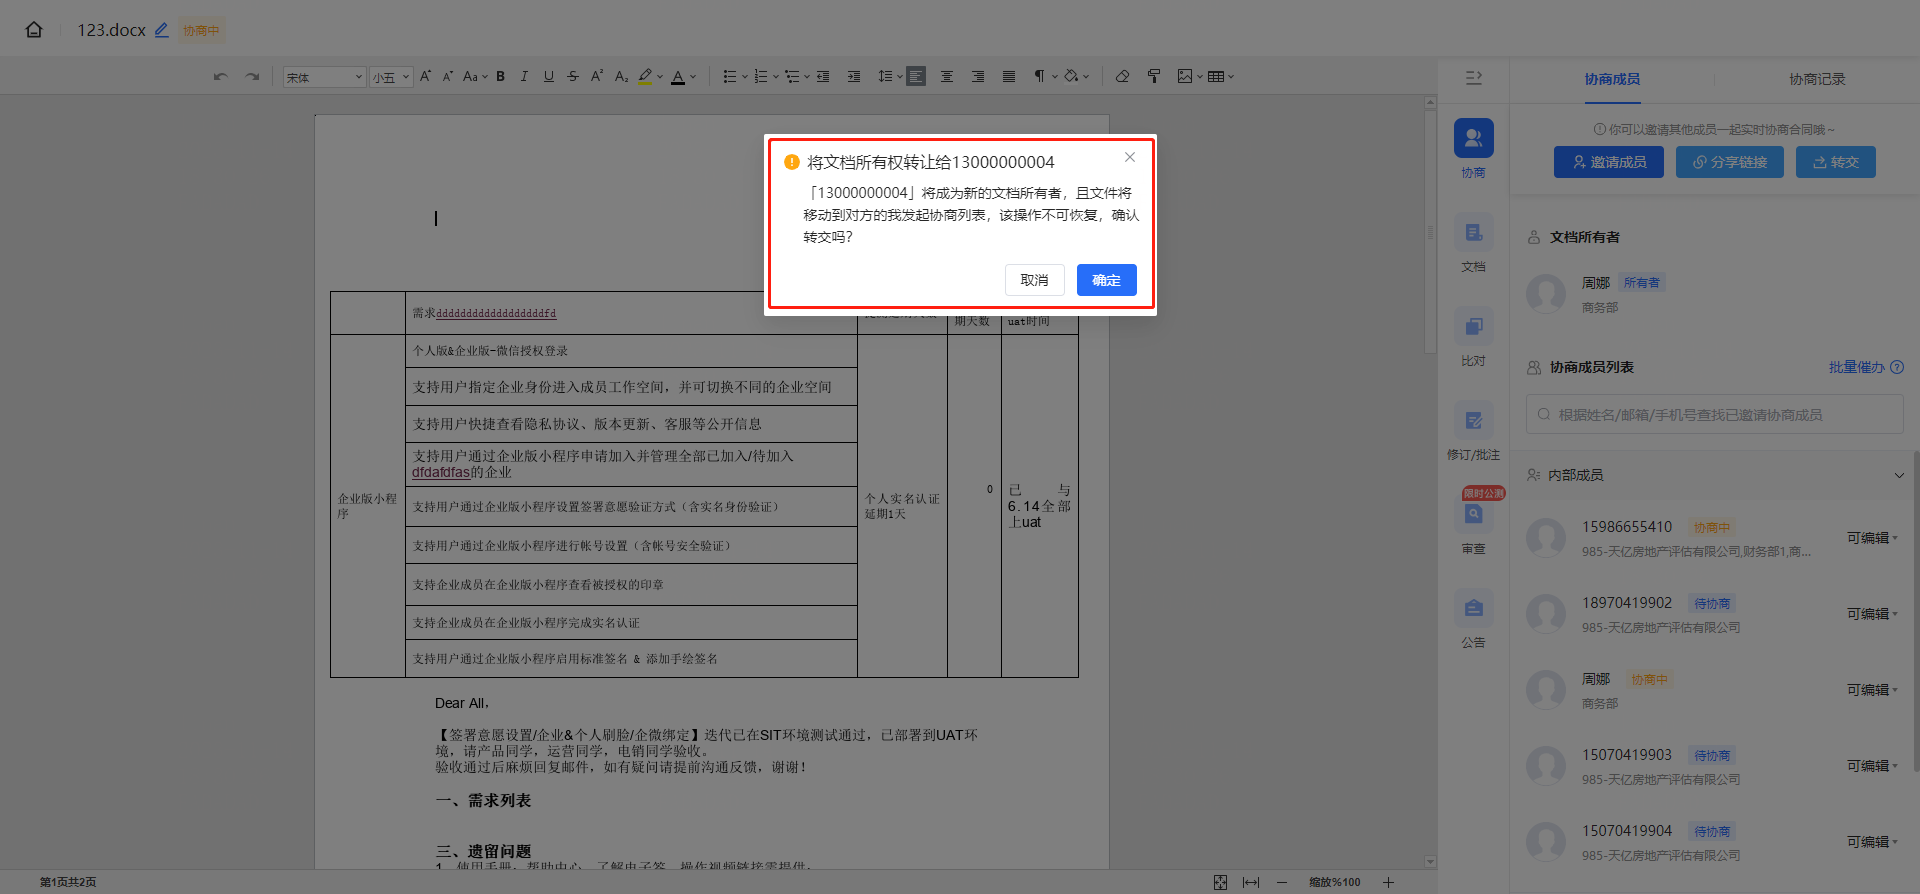Screen dimensions: 1920x894
Task: Open 可编辑 permission dropdown for 15986655410
Action: coord(1872,538)
